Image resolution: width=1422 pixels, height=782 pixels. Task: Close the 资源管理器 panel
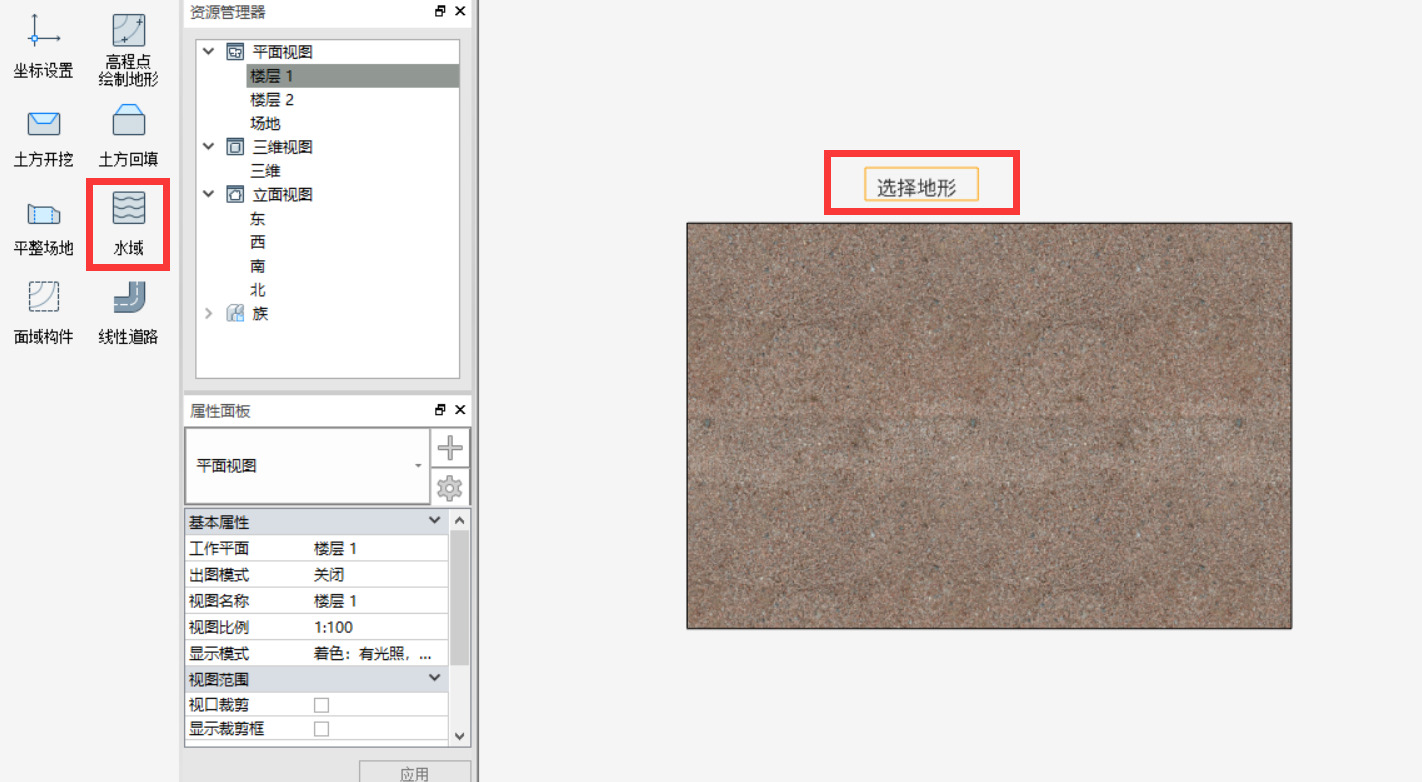(x=460, y=11)
